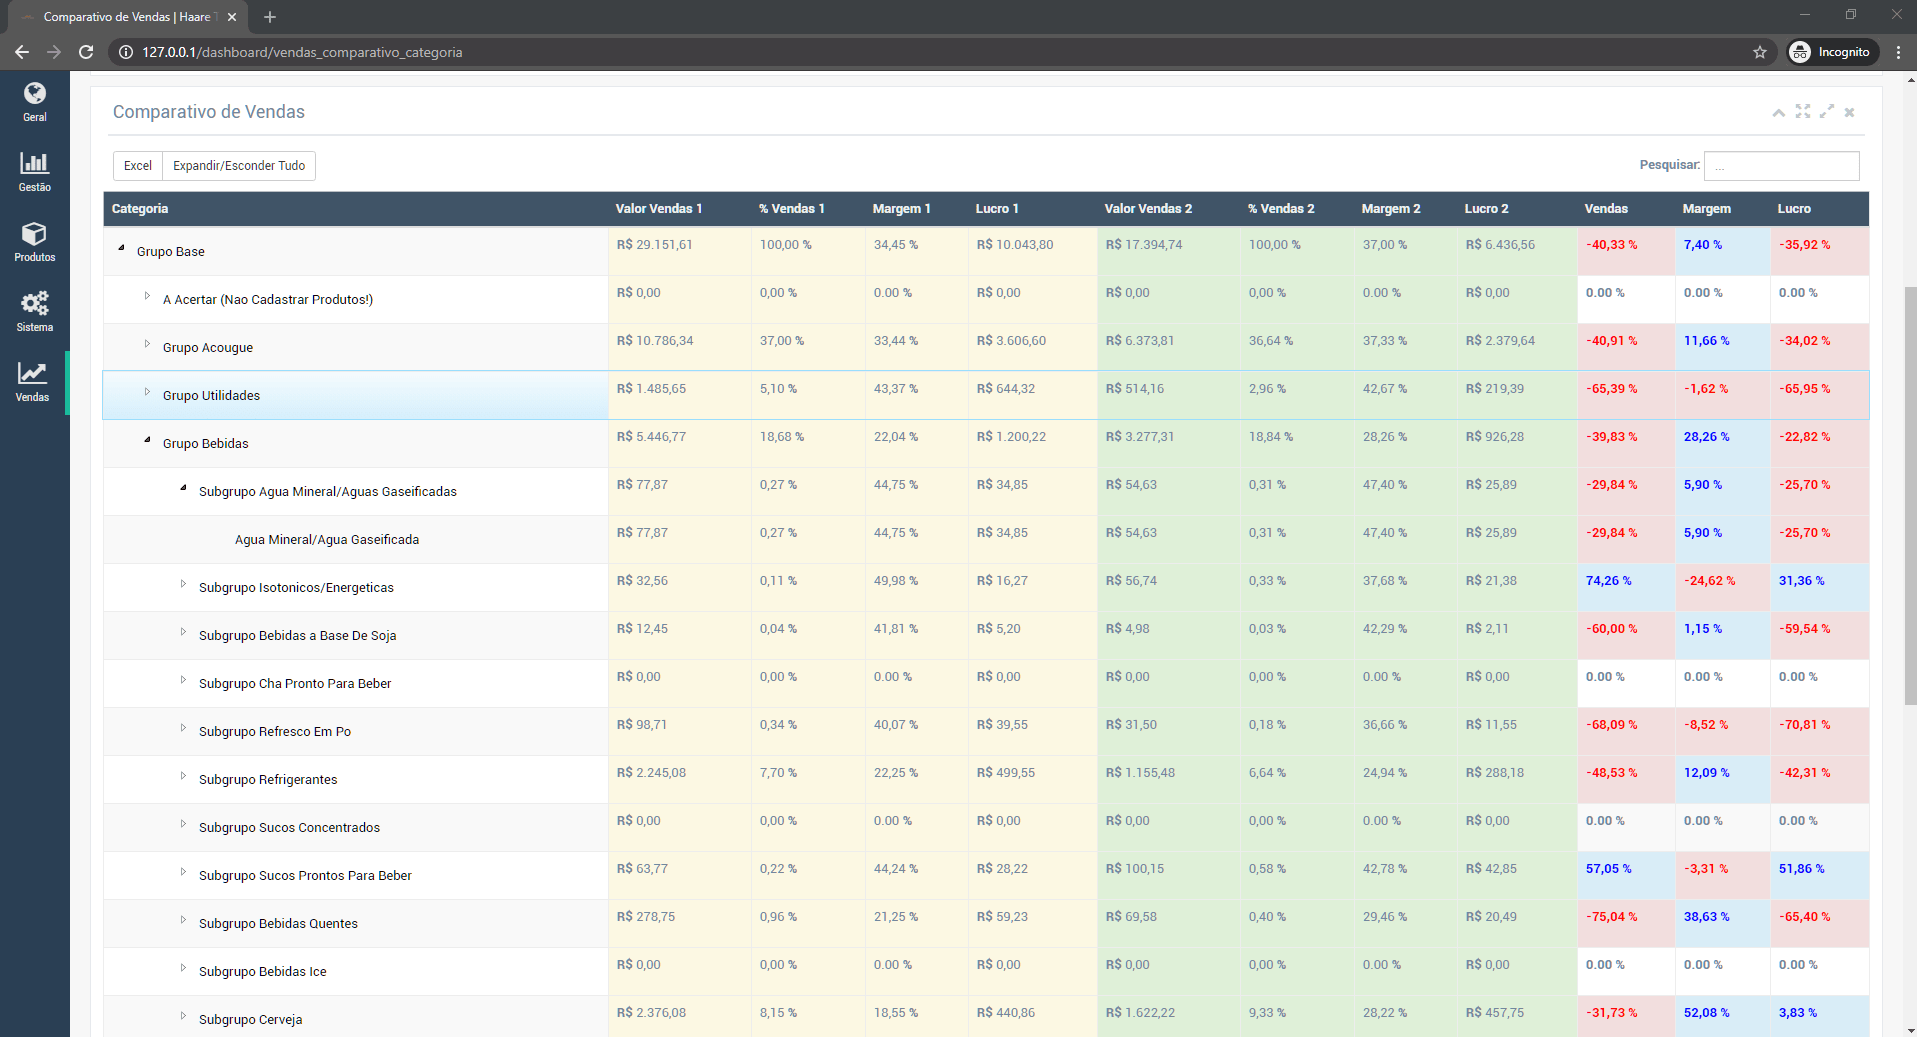Screen dimensions: 1917x1037
Task: Click Expandir/Esconder Tudo button
Action: click(239, 166)
